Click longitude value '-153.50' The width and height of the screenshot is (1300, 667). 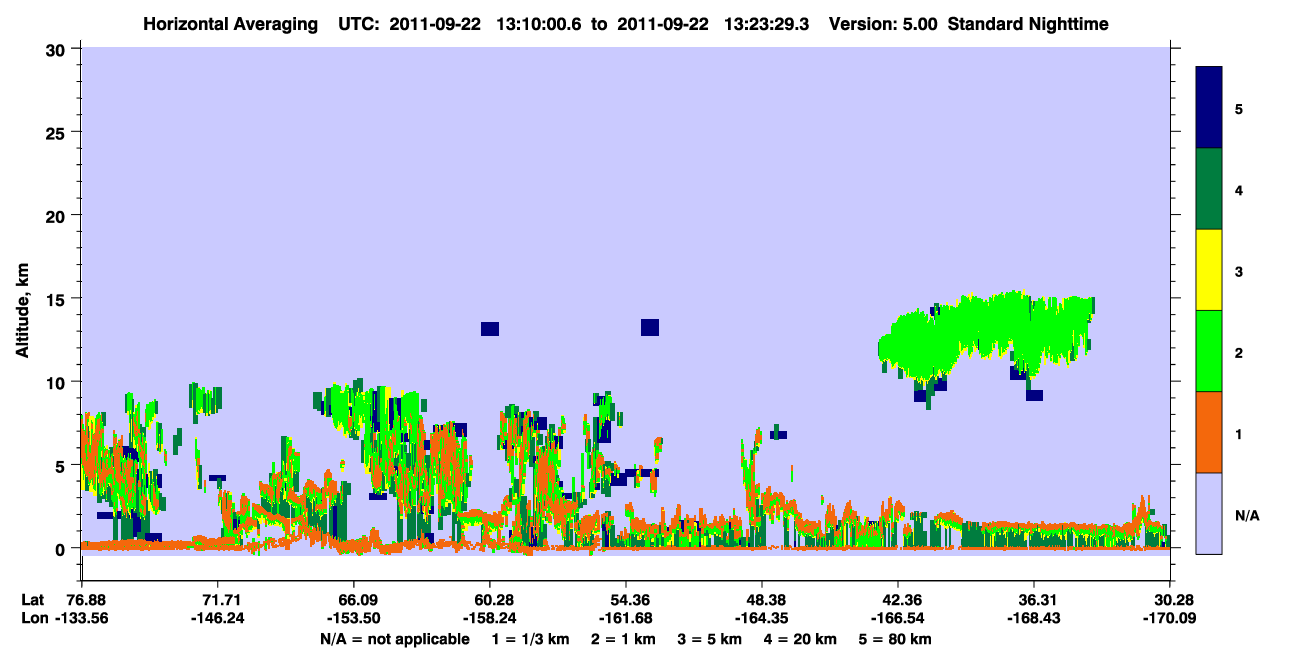(x=354, y=617)
